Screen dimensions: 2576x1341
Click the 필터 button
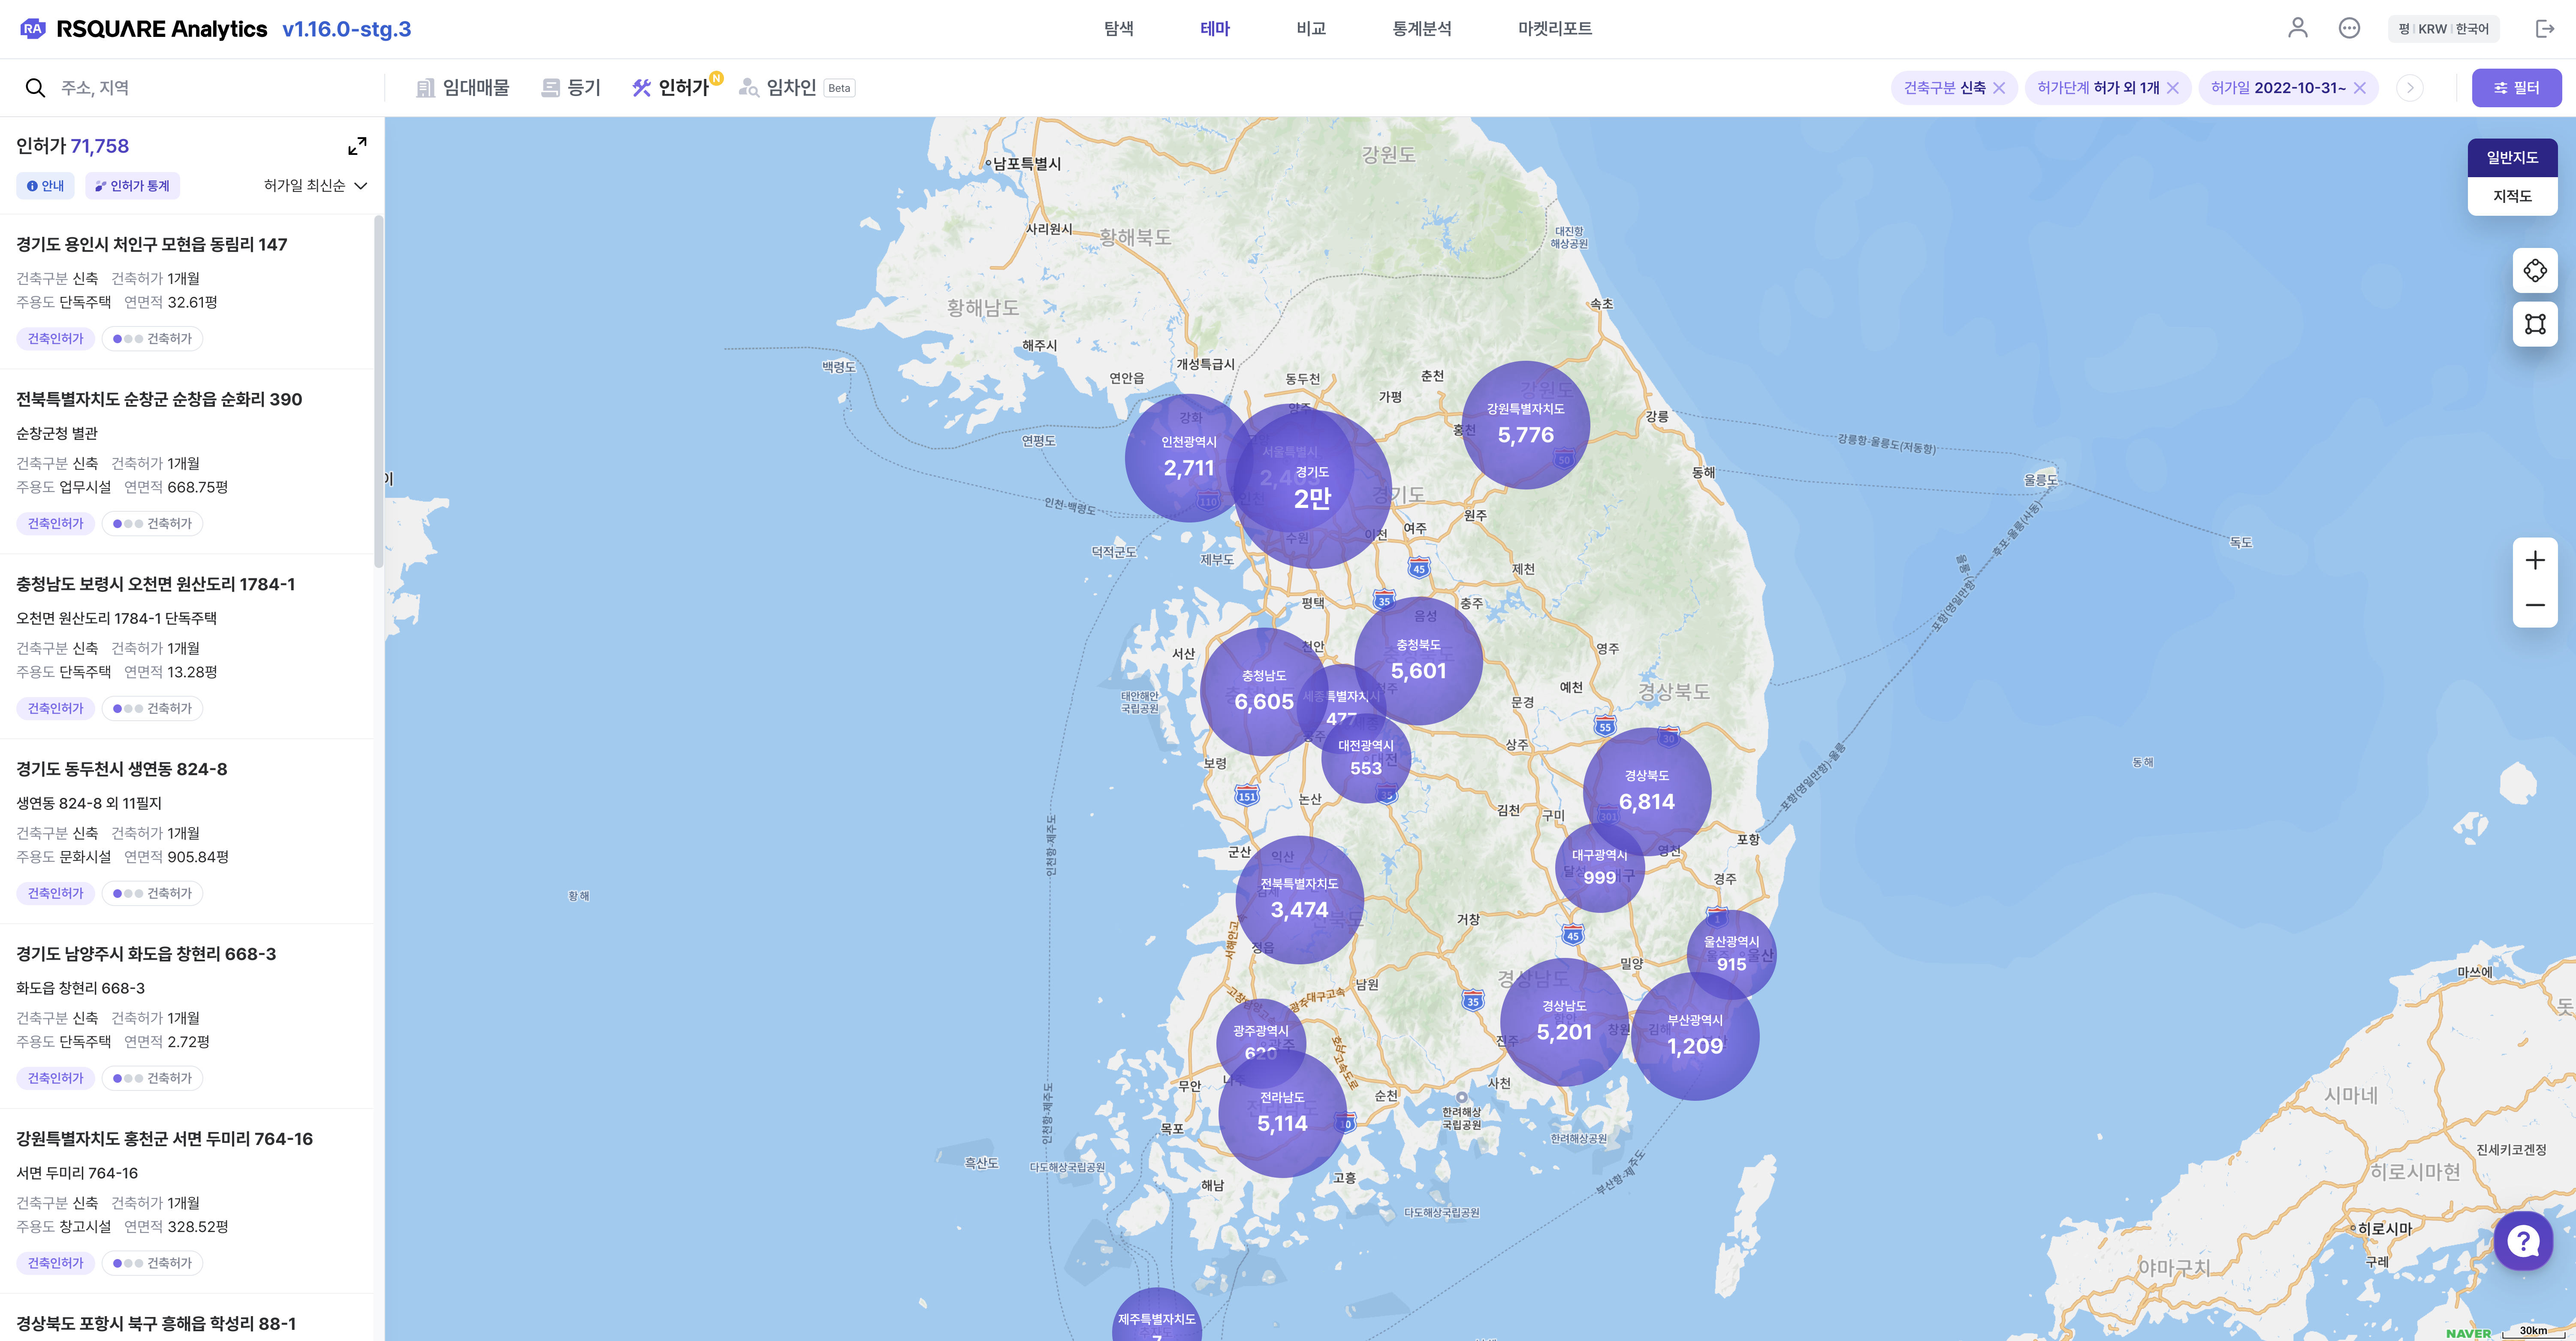click(2516, 88)
